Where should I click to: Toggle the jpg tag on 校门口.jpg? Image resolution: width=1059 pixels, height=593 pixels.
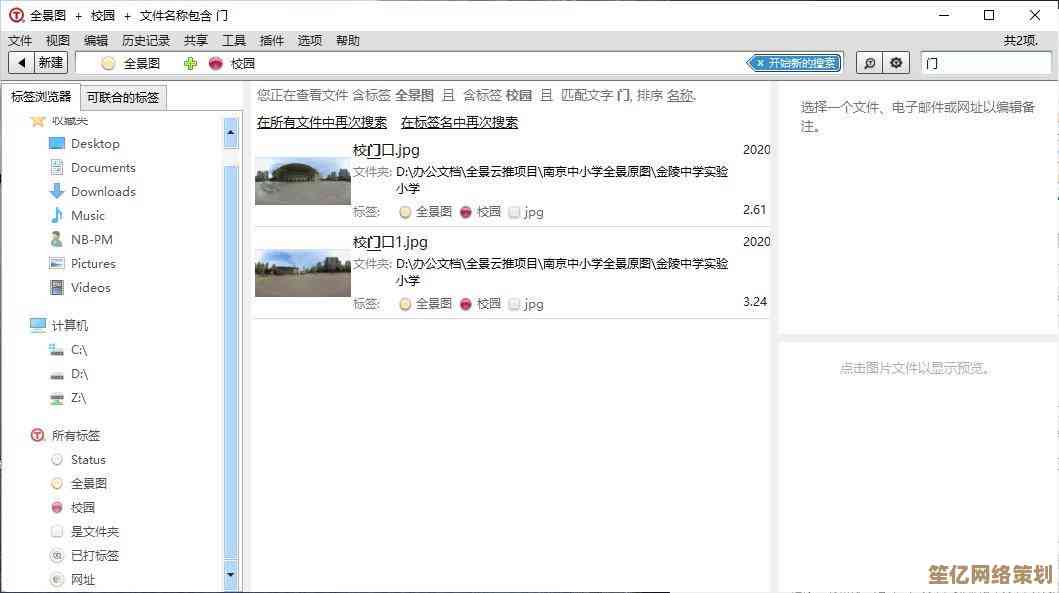click(515, 212)
